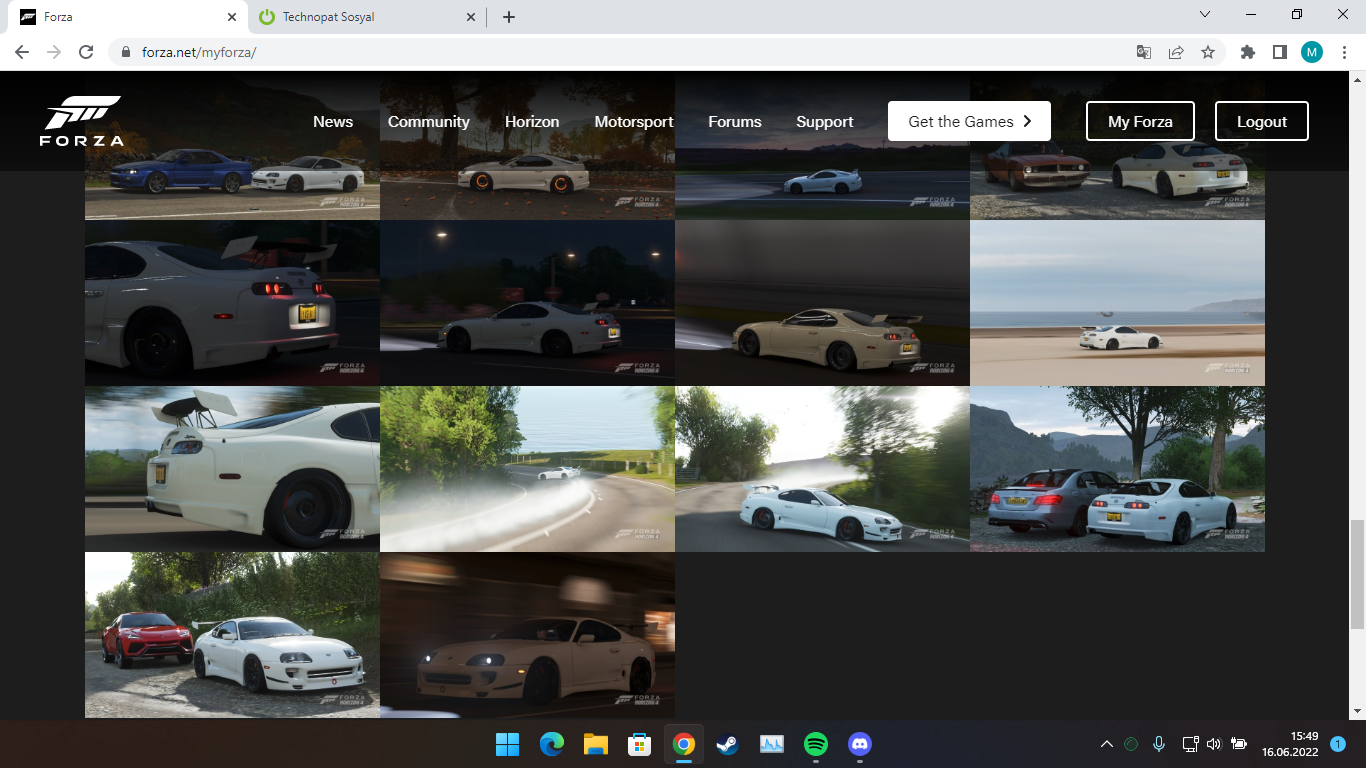Viewport: 1366px width, 768px height.
Task: Launch Discord from the taskbar
Action: (x=860, y=744)
